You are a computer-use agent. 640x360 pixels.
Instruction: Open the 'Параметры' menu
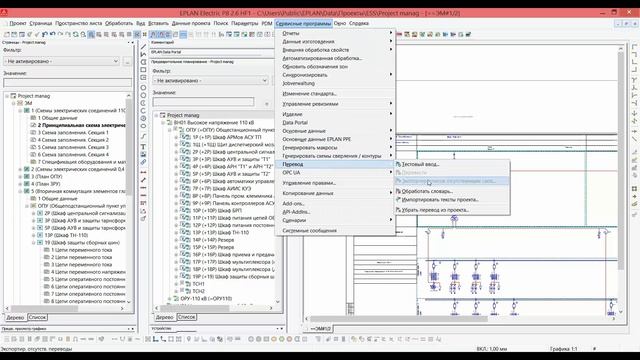[245, 24]
